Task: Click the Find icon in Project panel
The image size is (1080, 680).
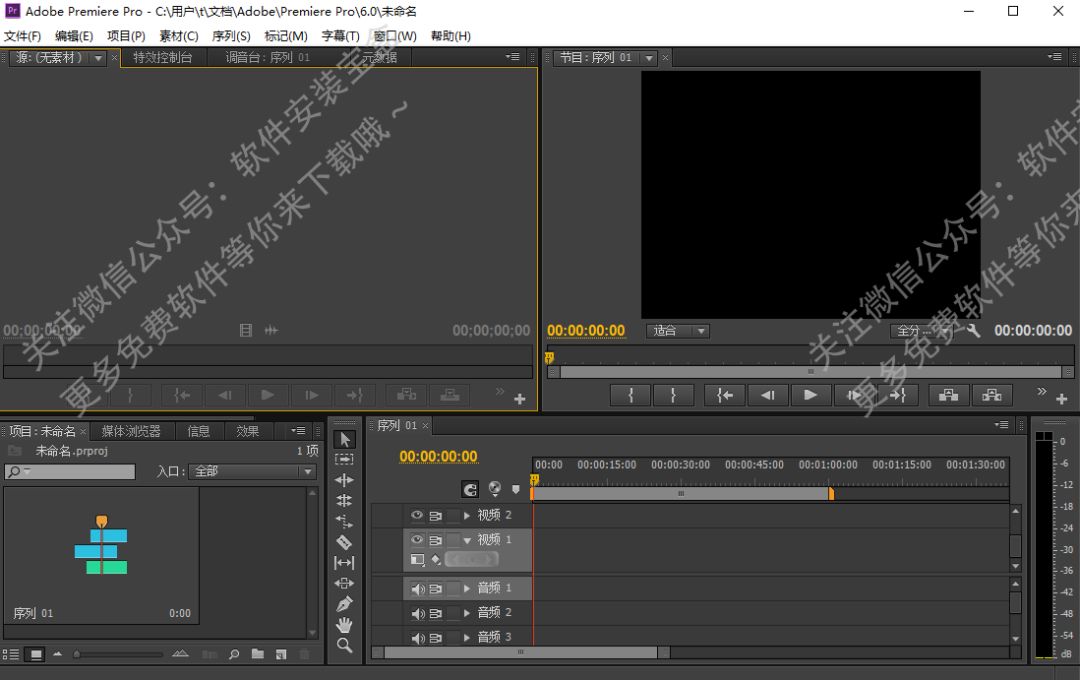Action: click(234, 655)
